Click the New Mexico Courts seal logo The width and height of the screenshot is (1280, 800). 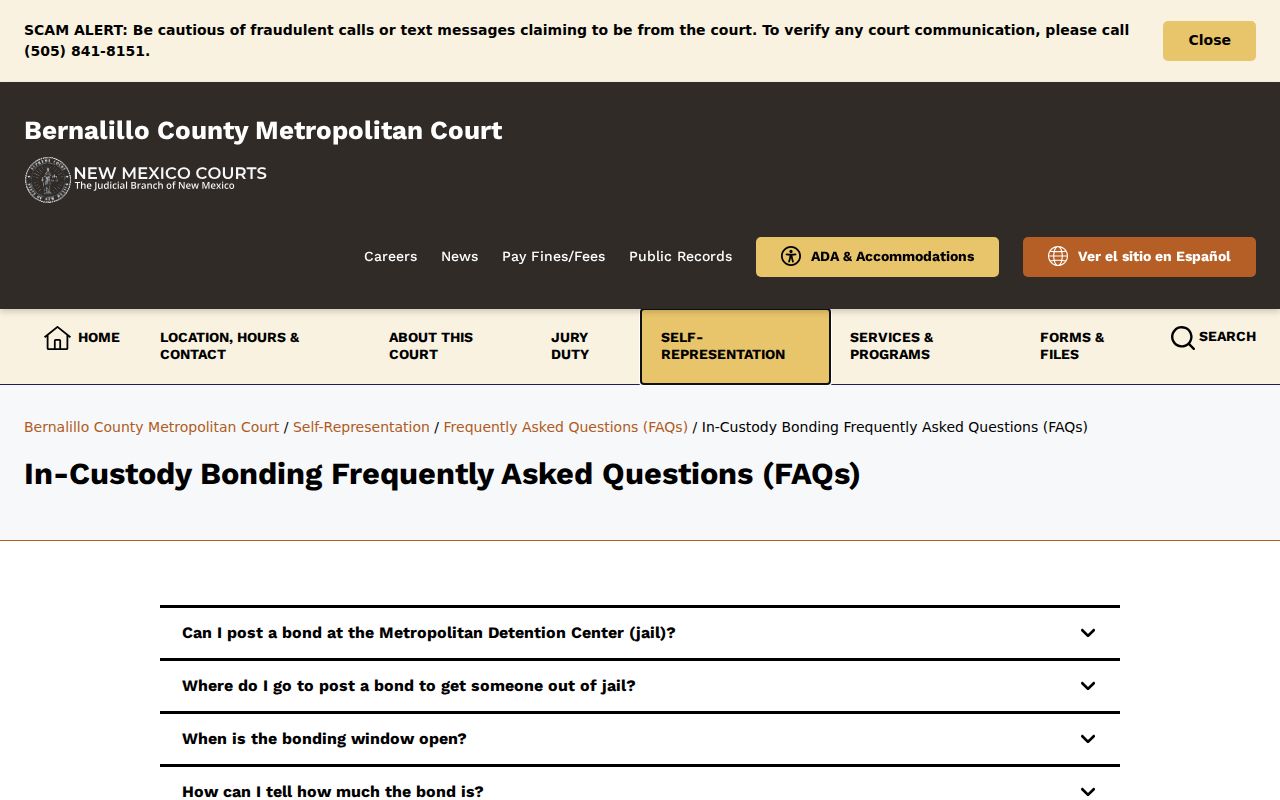pyautogui.click(x=47, y=181)
